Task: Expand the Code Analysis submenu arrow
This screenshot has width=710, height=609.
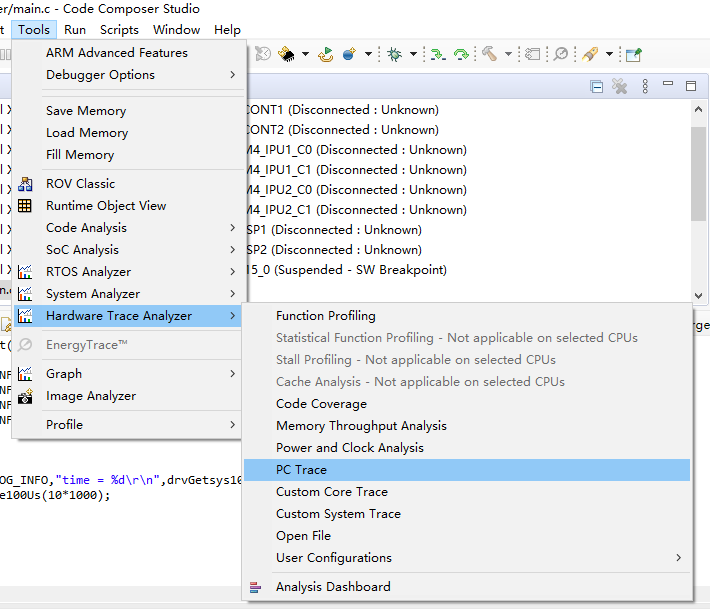Action: click(233, 228)
